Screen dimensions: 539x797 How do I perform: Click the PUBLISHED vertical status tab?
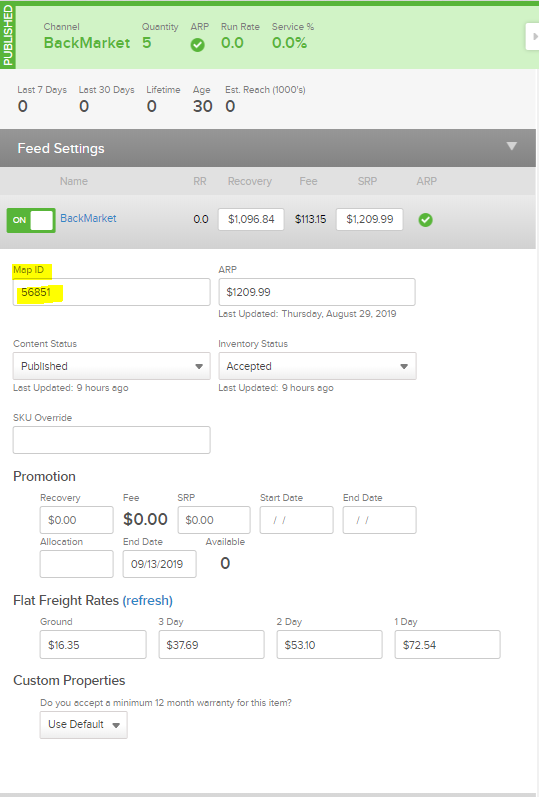pos(8,36)
